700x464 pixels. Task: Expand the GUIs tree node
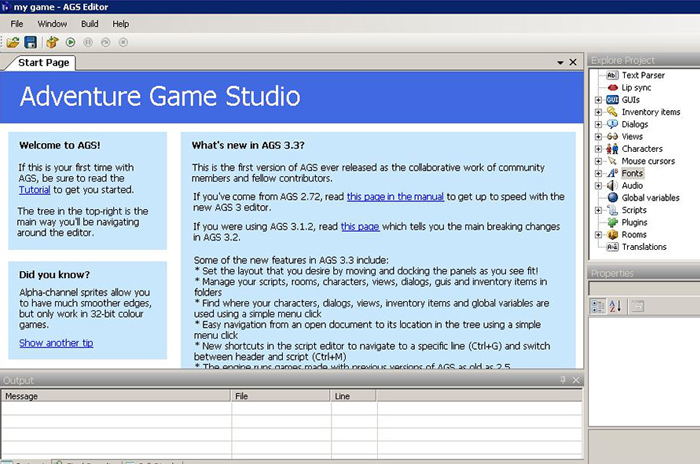tap(598, 100)
